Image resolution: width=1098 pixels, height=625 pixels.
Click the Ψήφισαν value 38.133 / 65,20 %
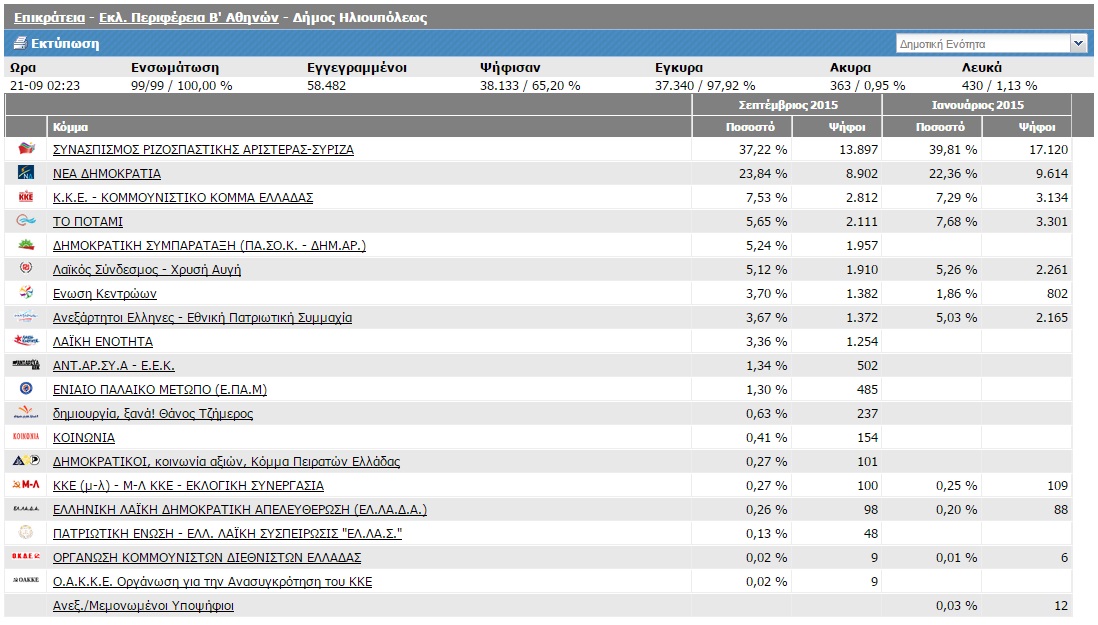pos(530,85)
